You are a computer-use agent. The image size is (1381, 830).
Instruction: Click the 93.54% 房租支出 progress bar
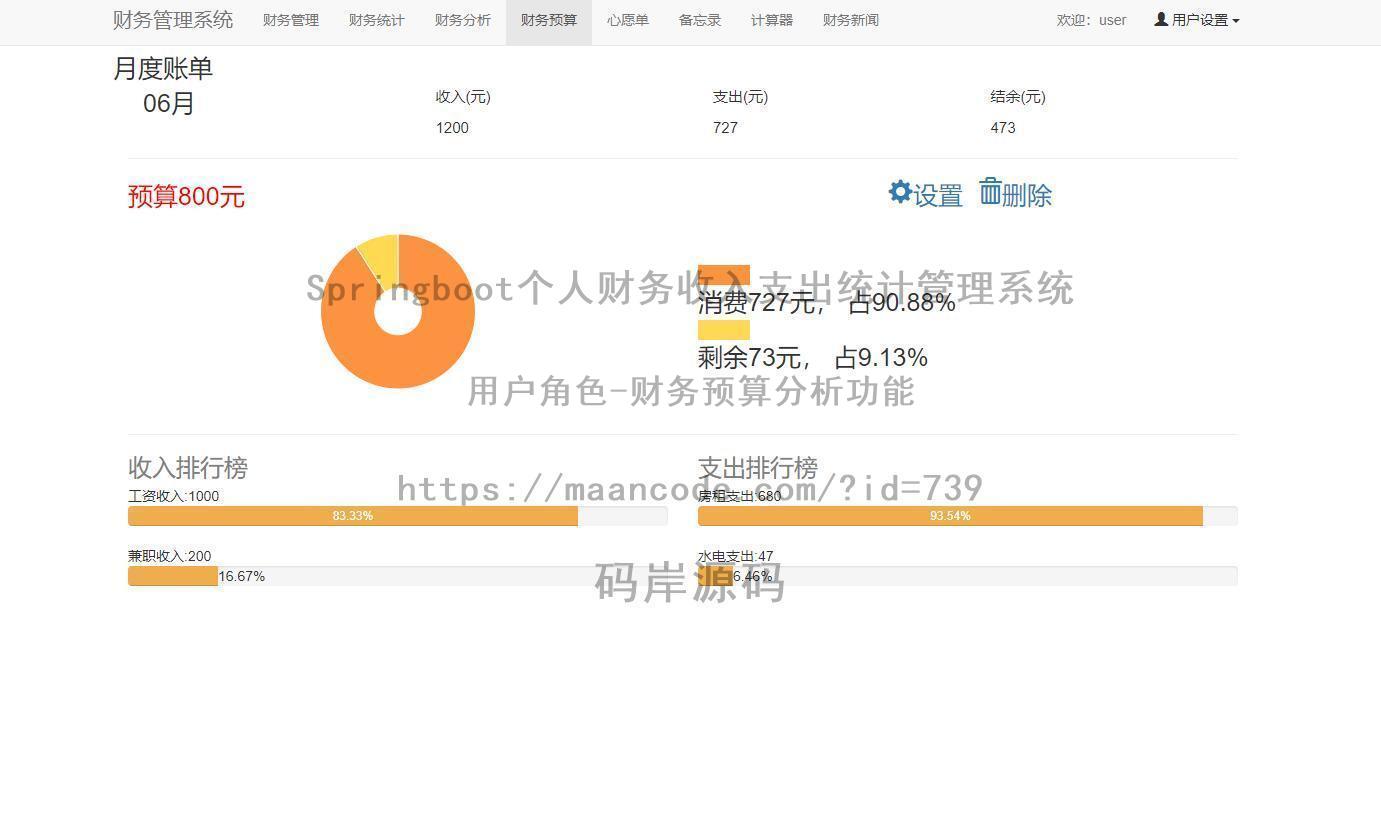950,516
